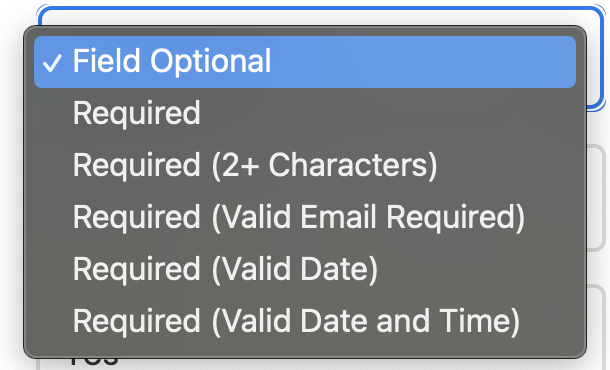Viewport: 610px width, 370px height.
Task: Click the blue focus ring's top-right corner
Action: coord(598,12)
